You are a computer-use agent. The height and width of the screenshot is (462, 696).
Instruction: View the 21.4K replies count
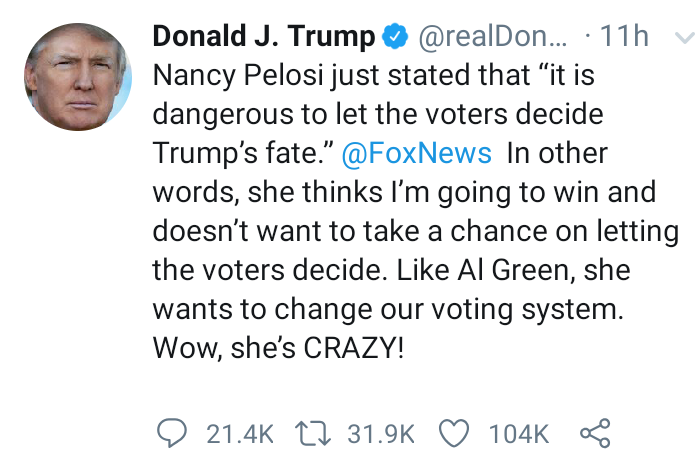click(x=240, y=434)
